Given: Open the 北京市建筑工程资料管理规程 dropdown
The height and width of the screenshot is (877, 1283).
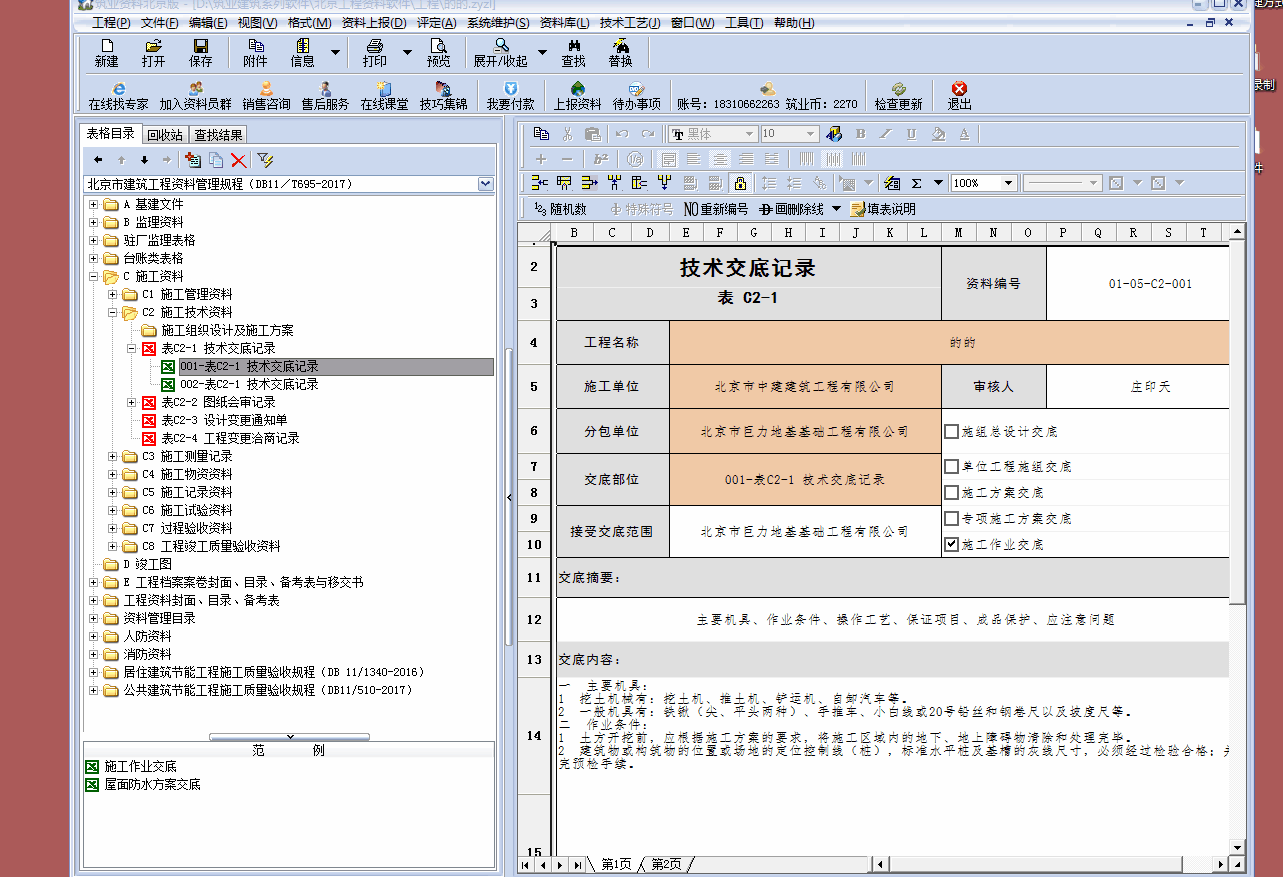Looking at the screenshot, I should click(x=486, y=184).
